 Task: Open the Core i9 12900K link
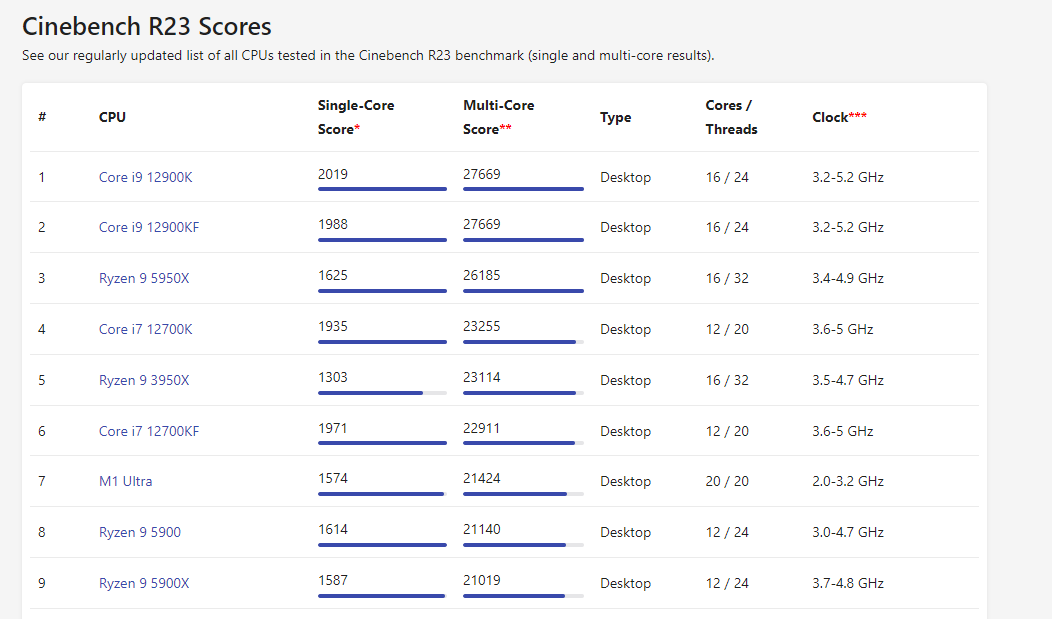click(145, 178)
